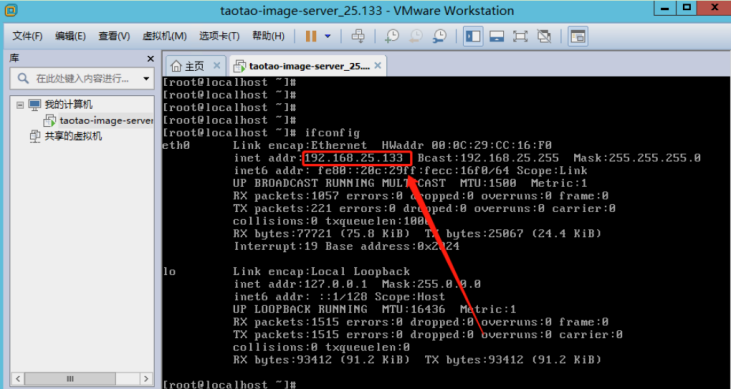Open the 编辑(E) menu

click(70, 36)
